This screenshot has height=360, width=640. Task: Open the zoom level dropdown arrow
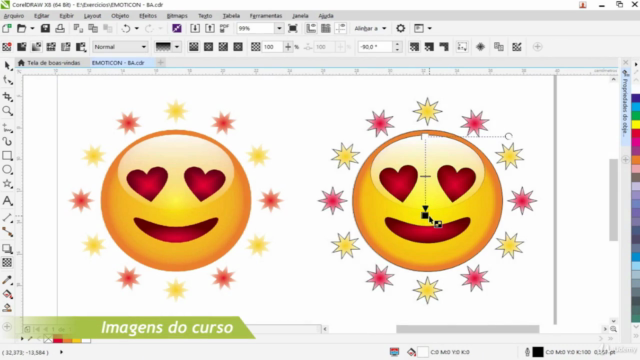click(x=279, y=28)
